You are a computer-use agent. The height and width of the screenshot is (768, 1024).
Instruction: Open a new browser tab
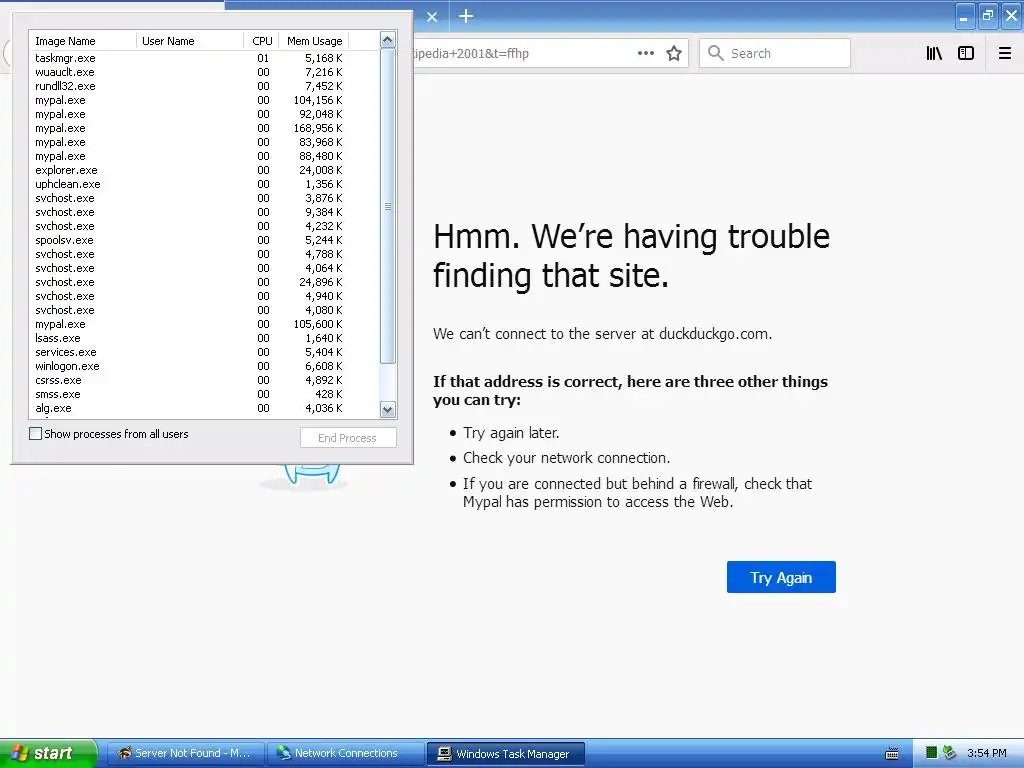[466, 16]
